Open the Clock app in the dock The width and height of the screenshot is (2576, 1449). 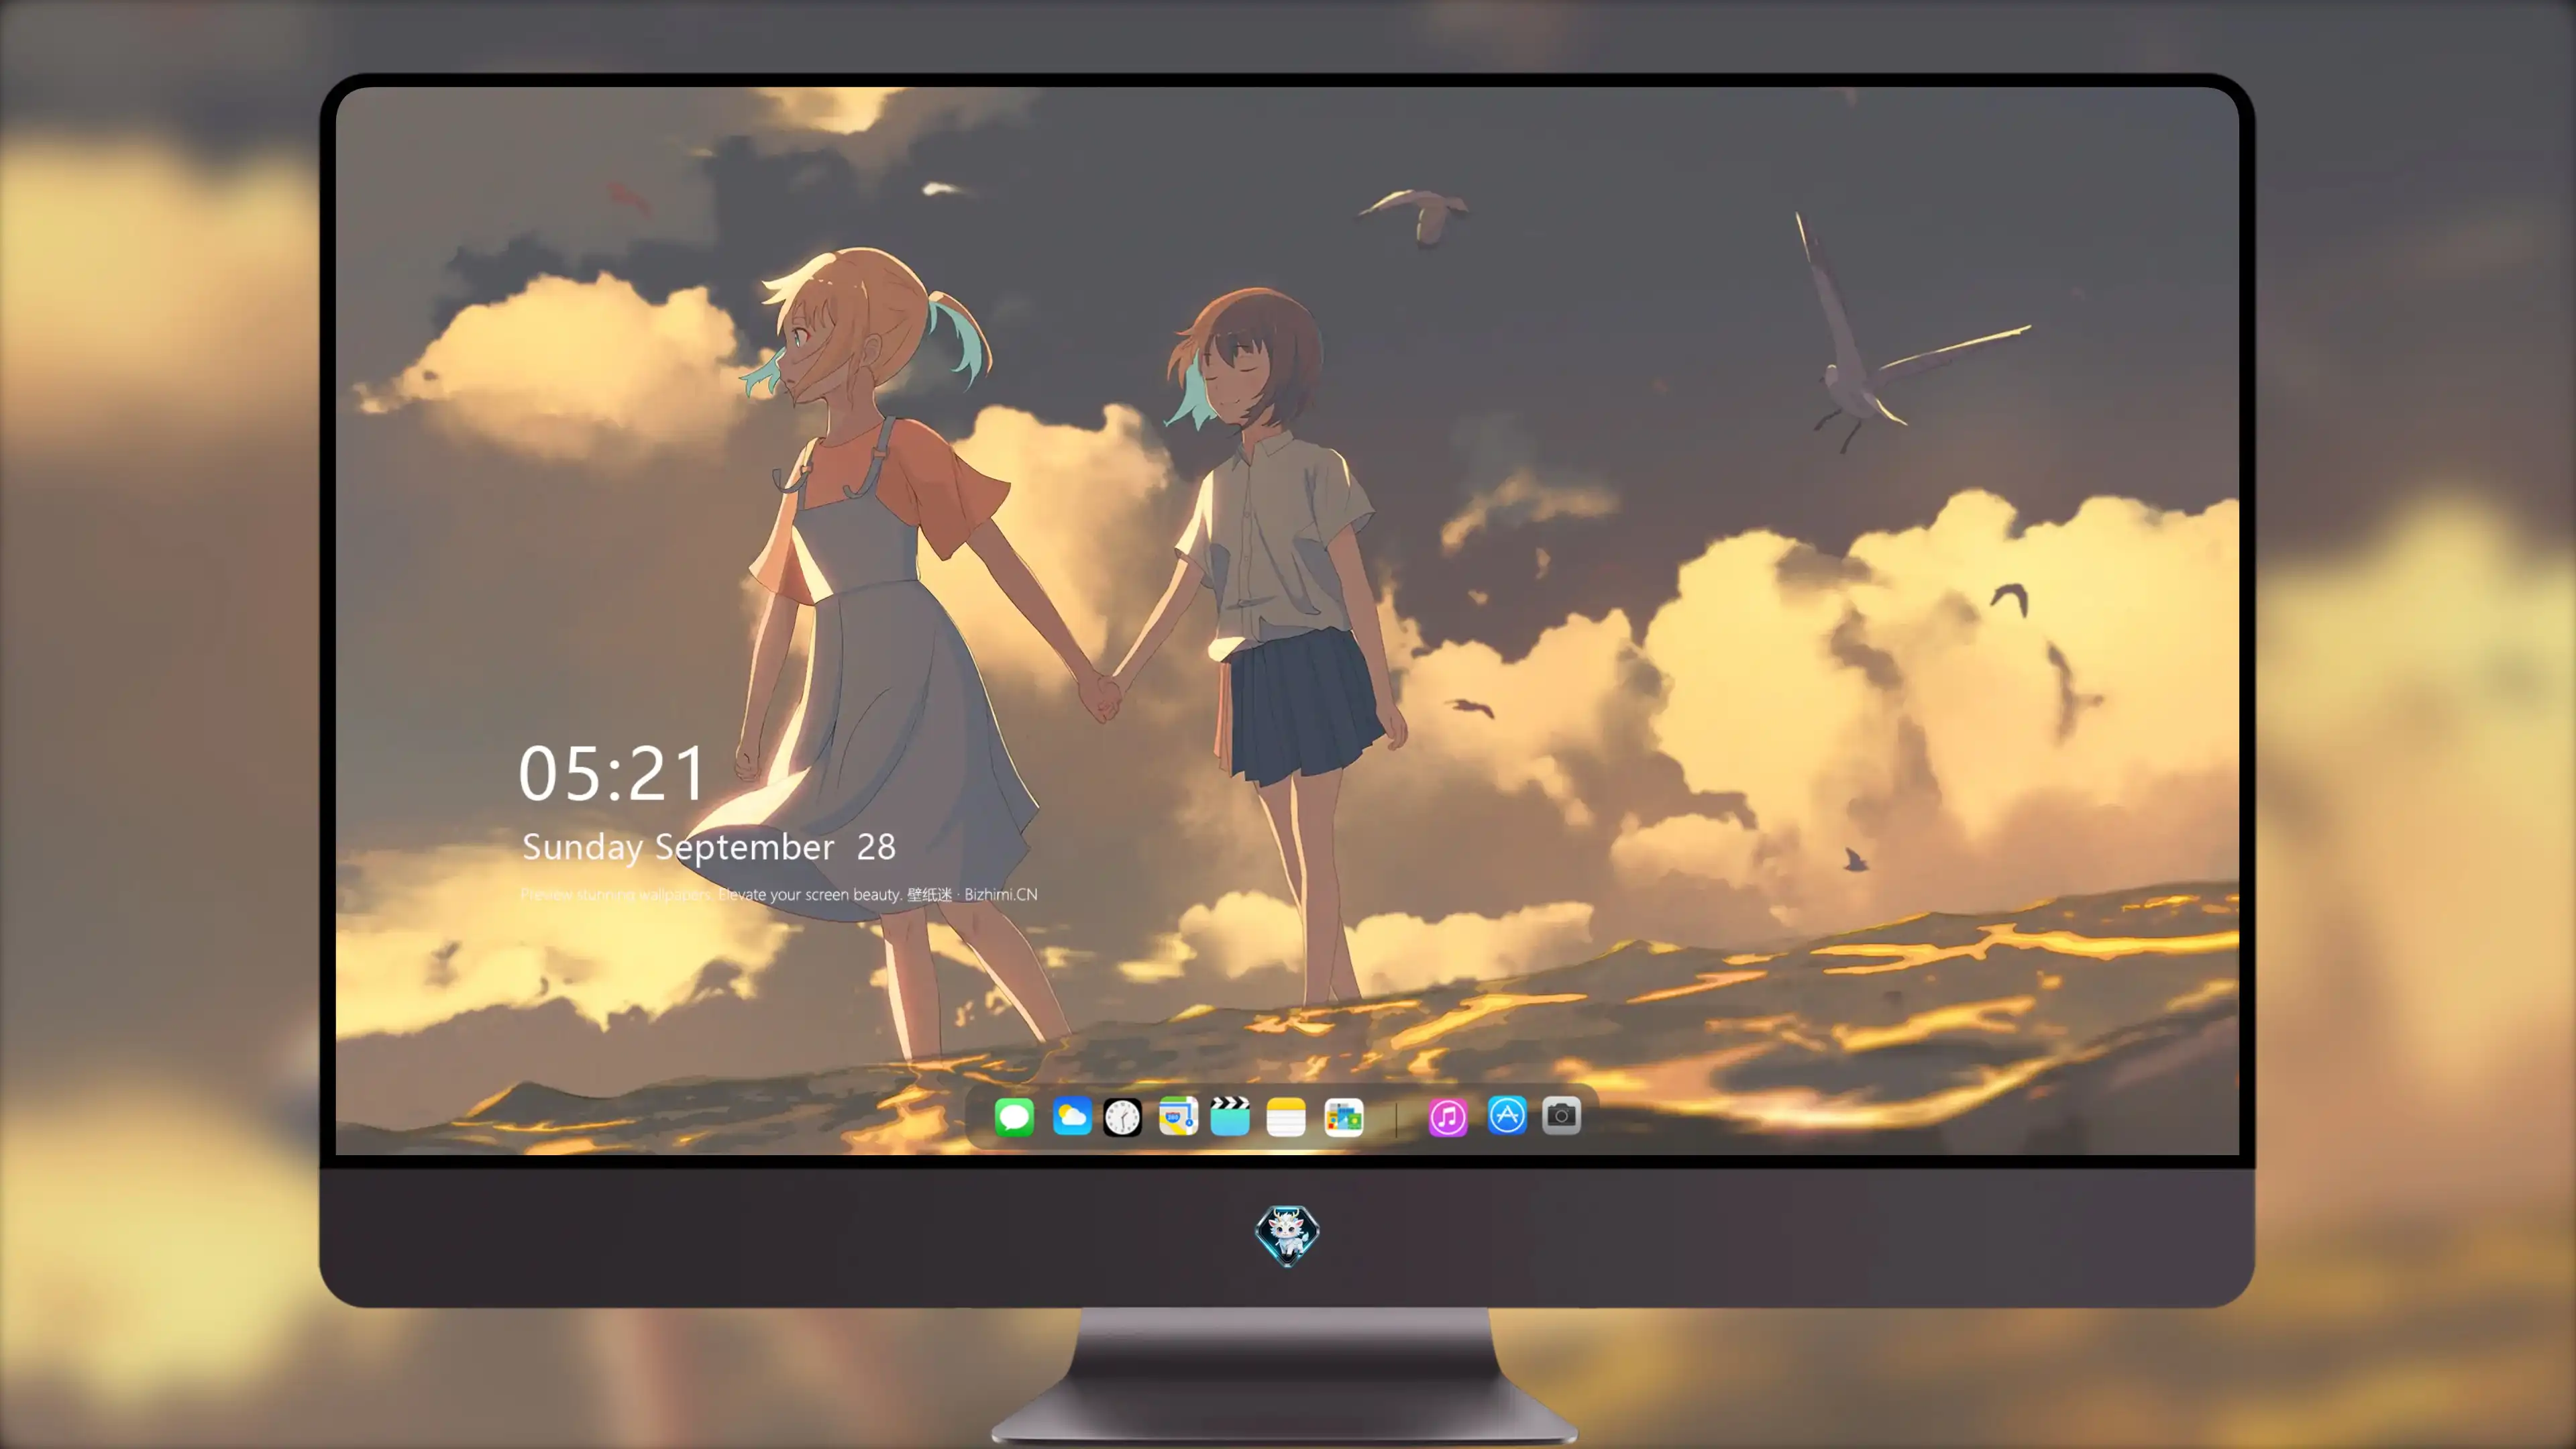click(x=1122, y=1117)
